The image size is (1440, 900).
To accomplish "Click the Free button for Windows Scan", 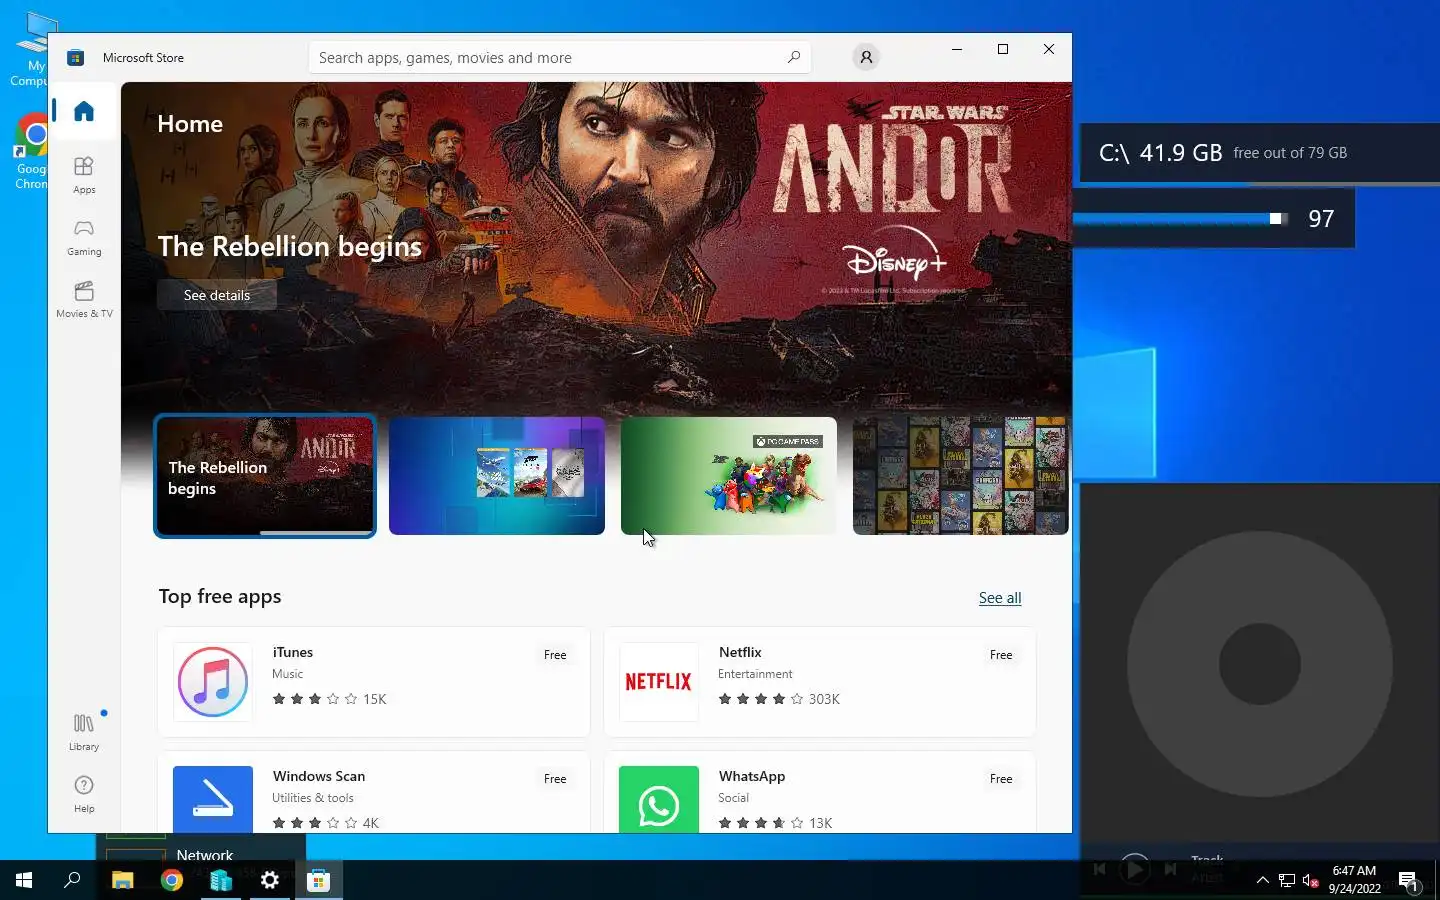I will [x=555, y=779].
